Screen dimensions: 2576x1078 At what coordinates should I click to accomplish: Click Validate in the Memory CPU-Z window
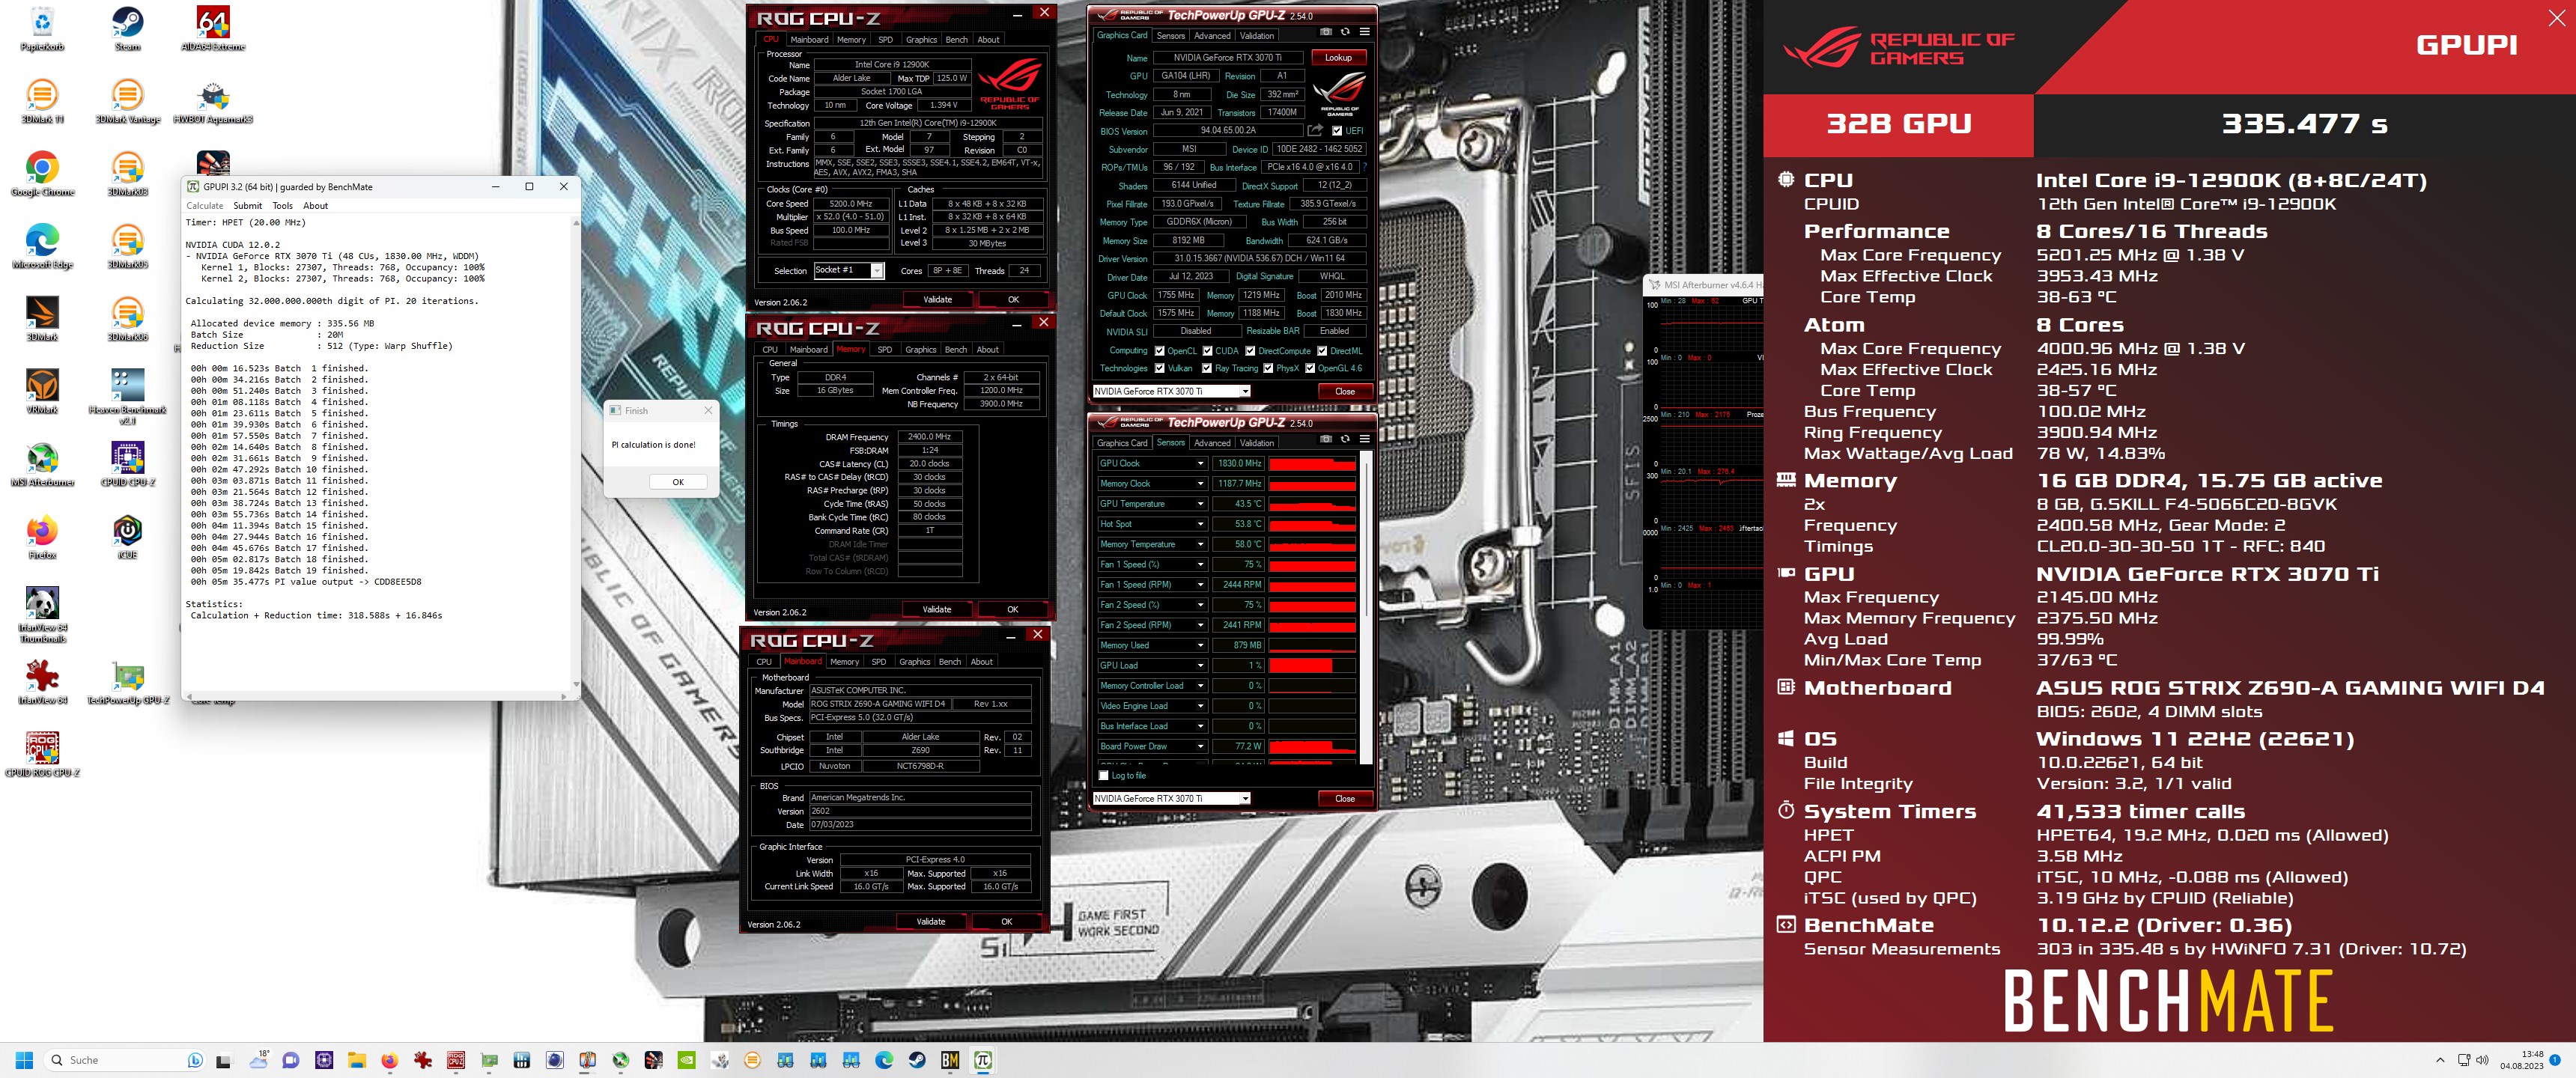937,610
